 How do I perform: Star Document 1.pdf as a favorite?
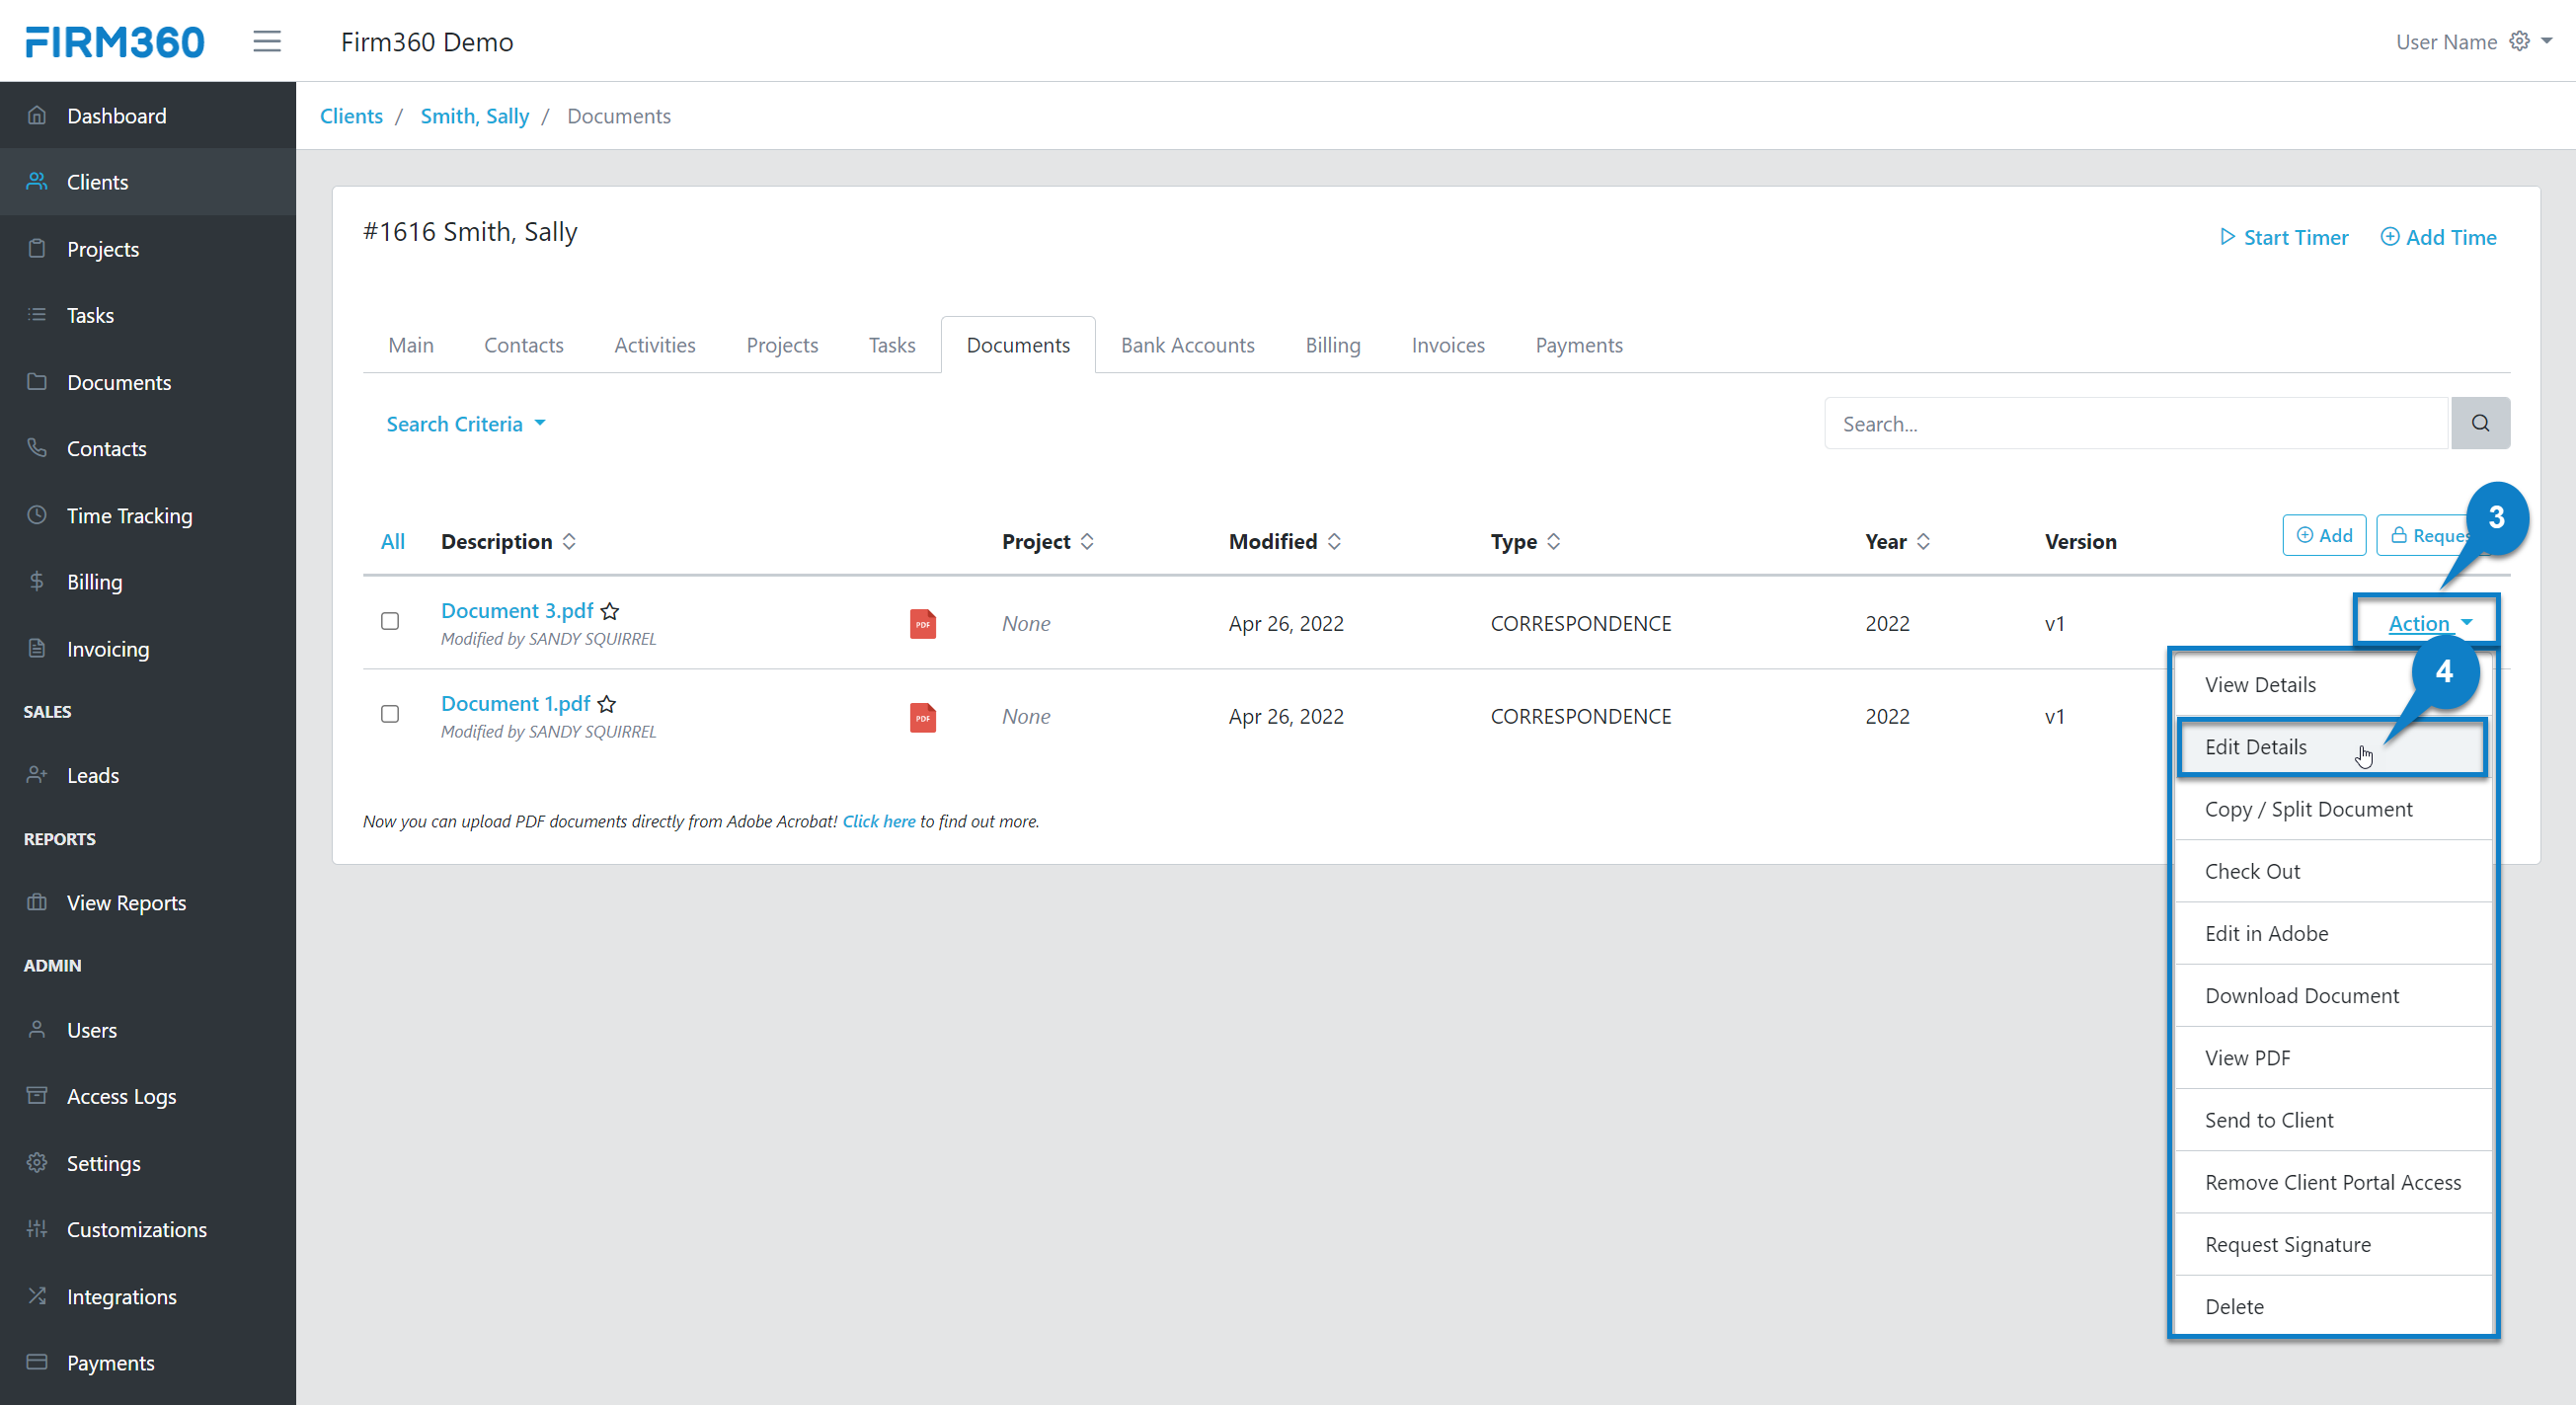pos(608,704)
